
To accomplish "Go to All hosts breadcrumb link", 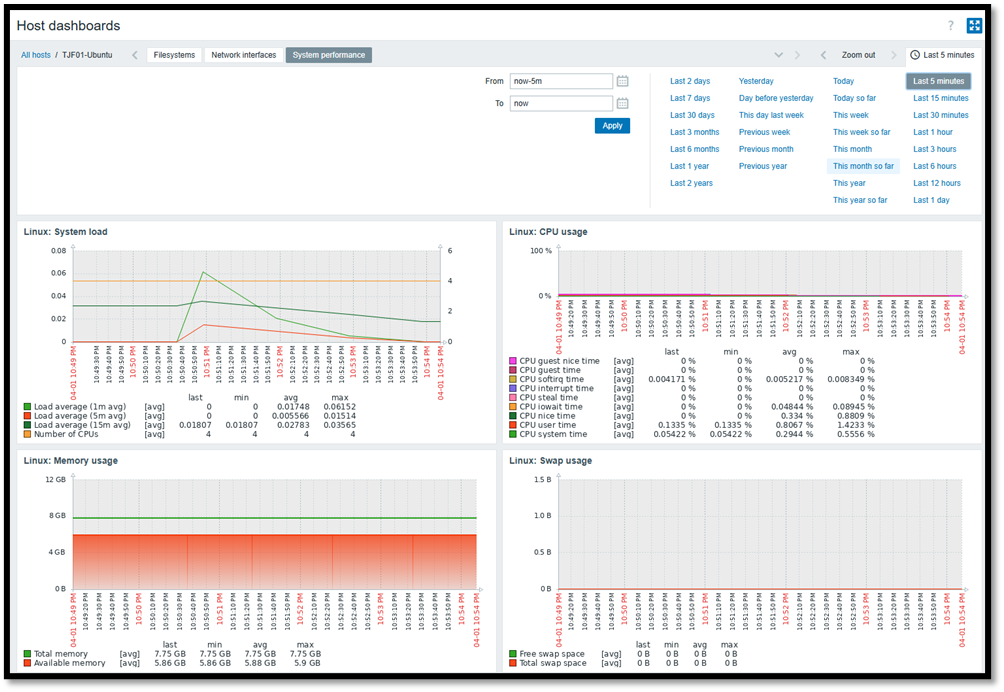I will [x=36, y=55].
